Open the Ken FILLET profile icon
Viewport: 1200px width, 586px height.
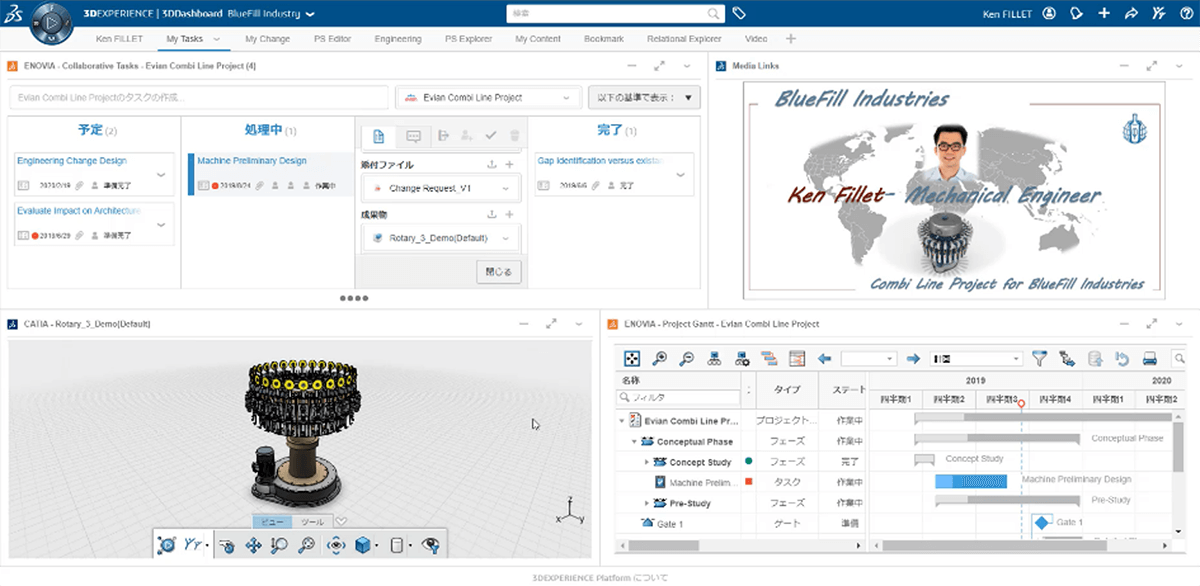tap(1049, 14)
